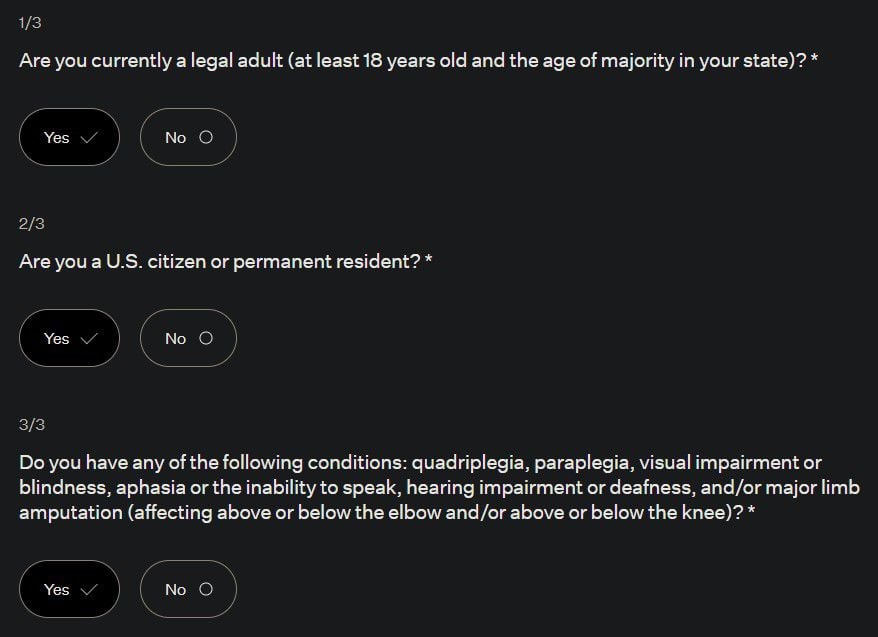Click the checkmark icon on the citizenship Yes button
878x637 pixels.
88,339
